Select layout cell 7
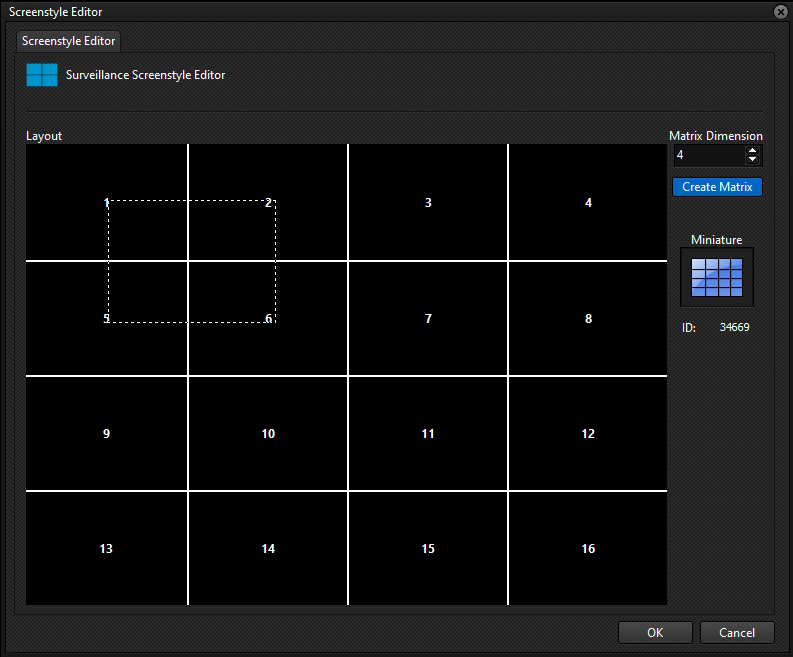 point(428,319)
